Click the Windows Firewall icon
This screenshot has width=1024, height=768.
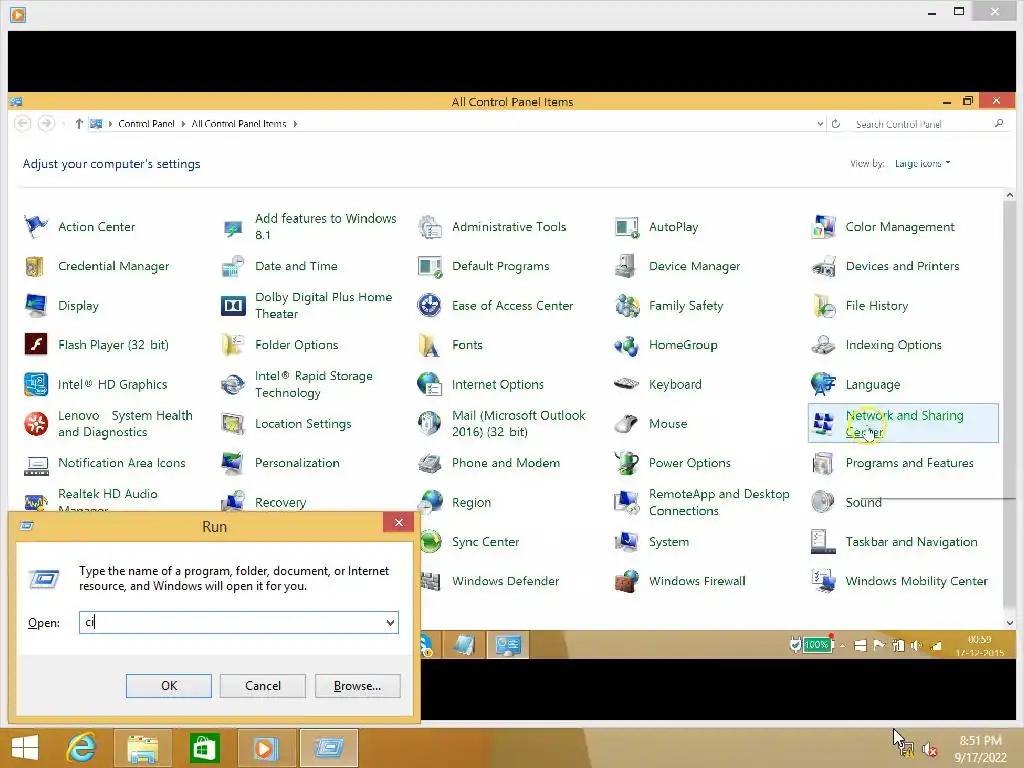pyautogui.click(x=627, y=581)
